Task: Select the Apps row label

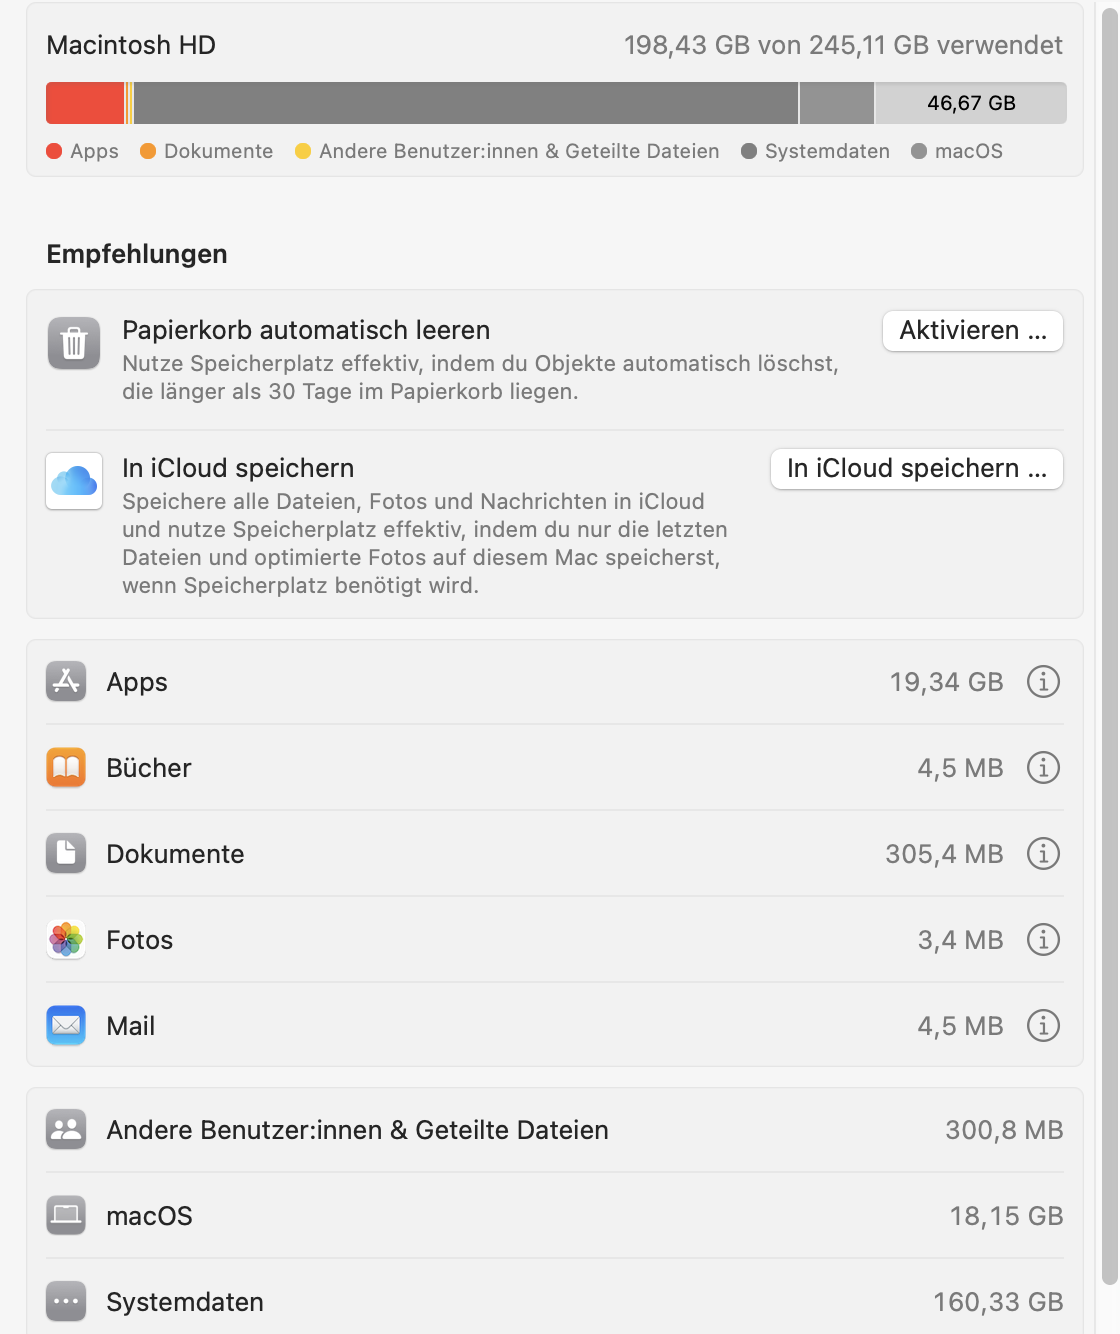Action: click(137, 682)
